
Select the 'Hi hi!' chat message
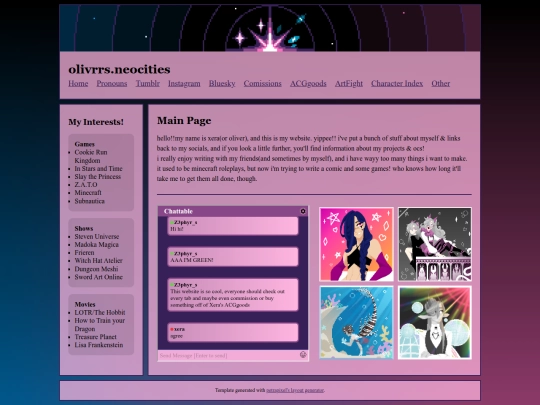tap(233, 226)
